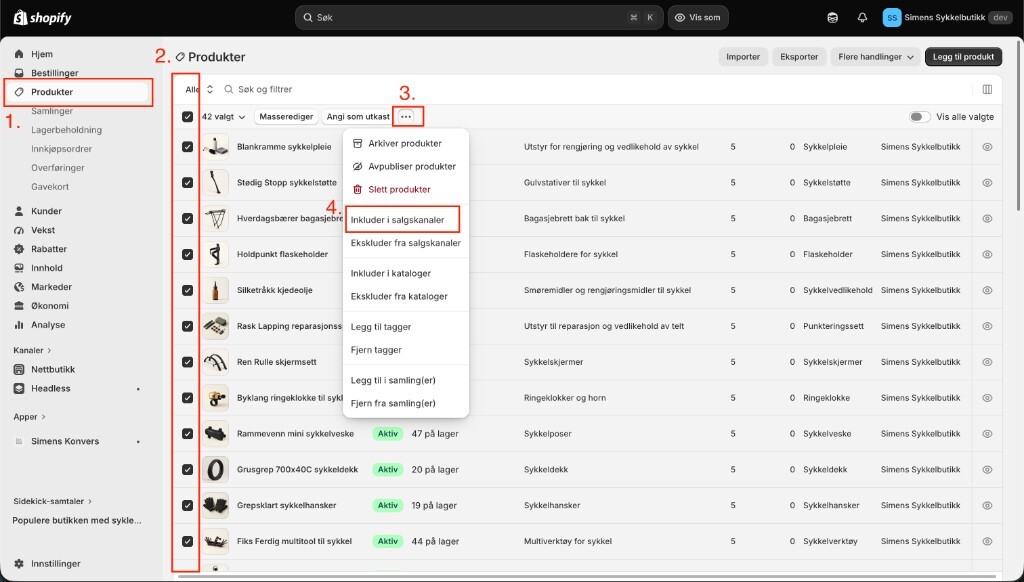Open the notifications bell
Viewport: 1024px width, 582px height.
point(862,18)
